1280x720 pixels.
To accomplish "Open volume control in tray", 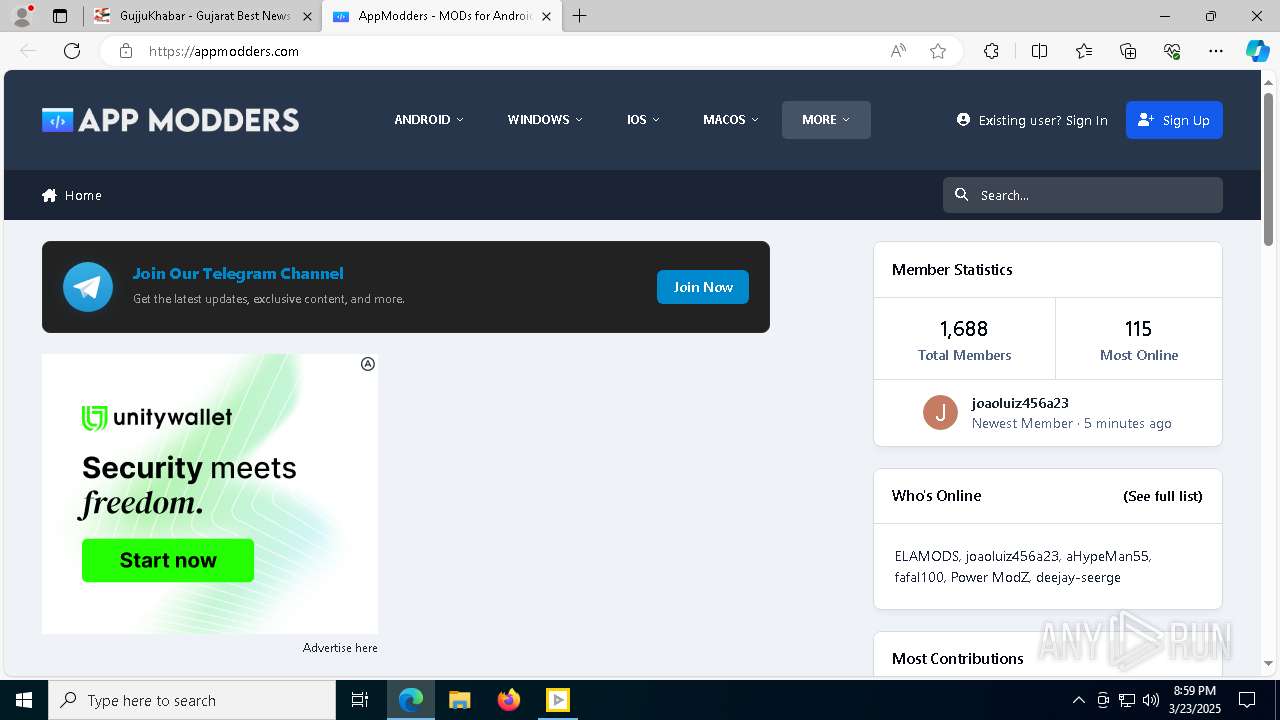I will pyautogui.click(x=1151, y=700).
